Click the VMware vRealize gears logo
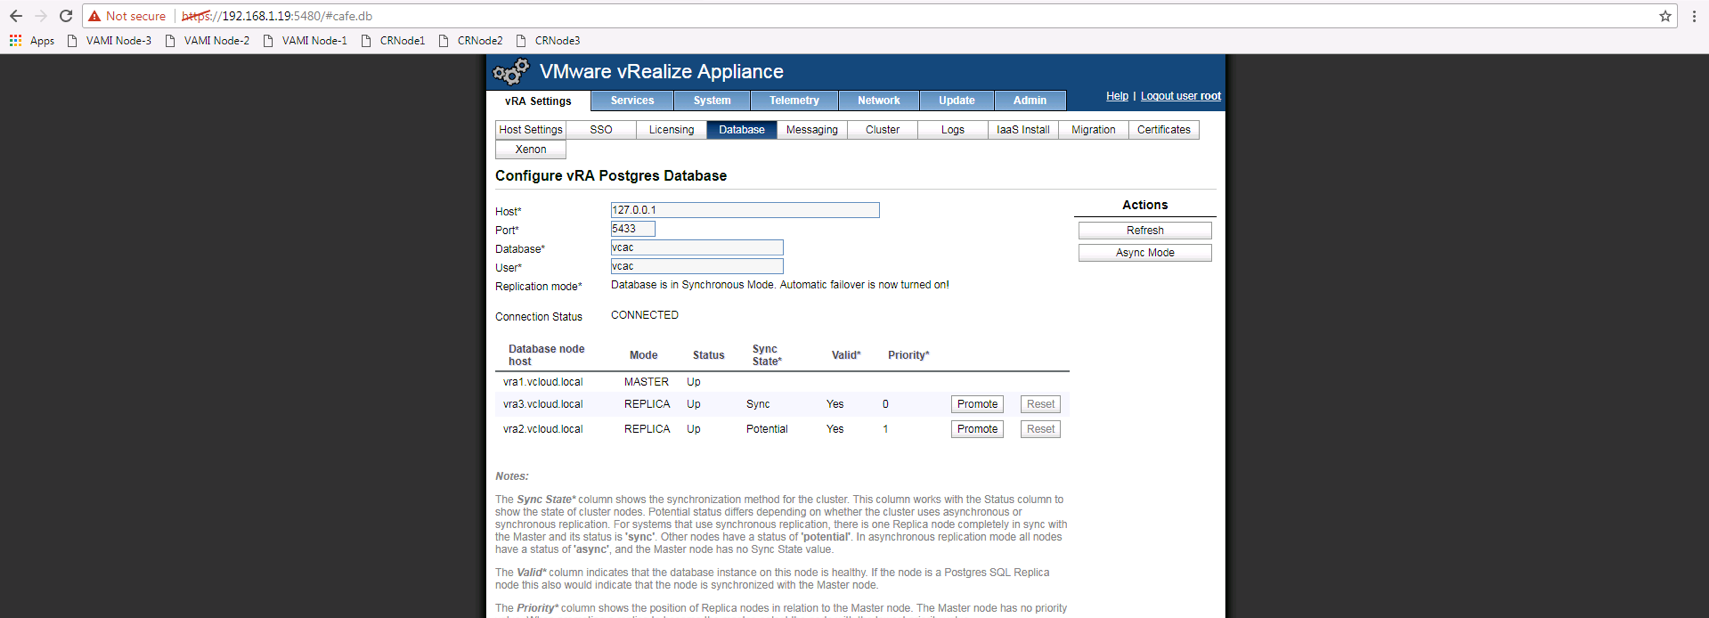This screenshot has height=618, width=1709. [511, 72]
